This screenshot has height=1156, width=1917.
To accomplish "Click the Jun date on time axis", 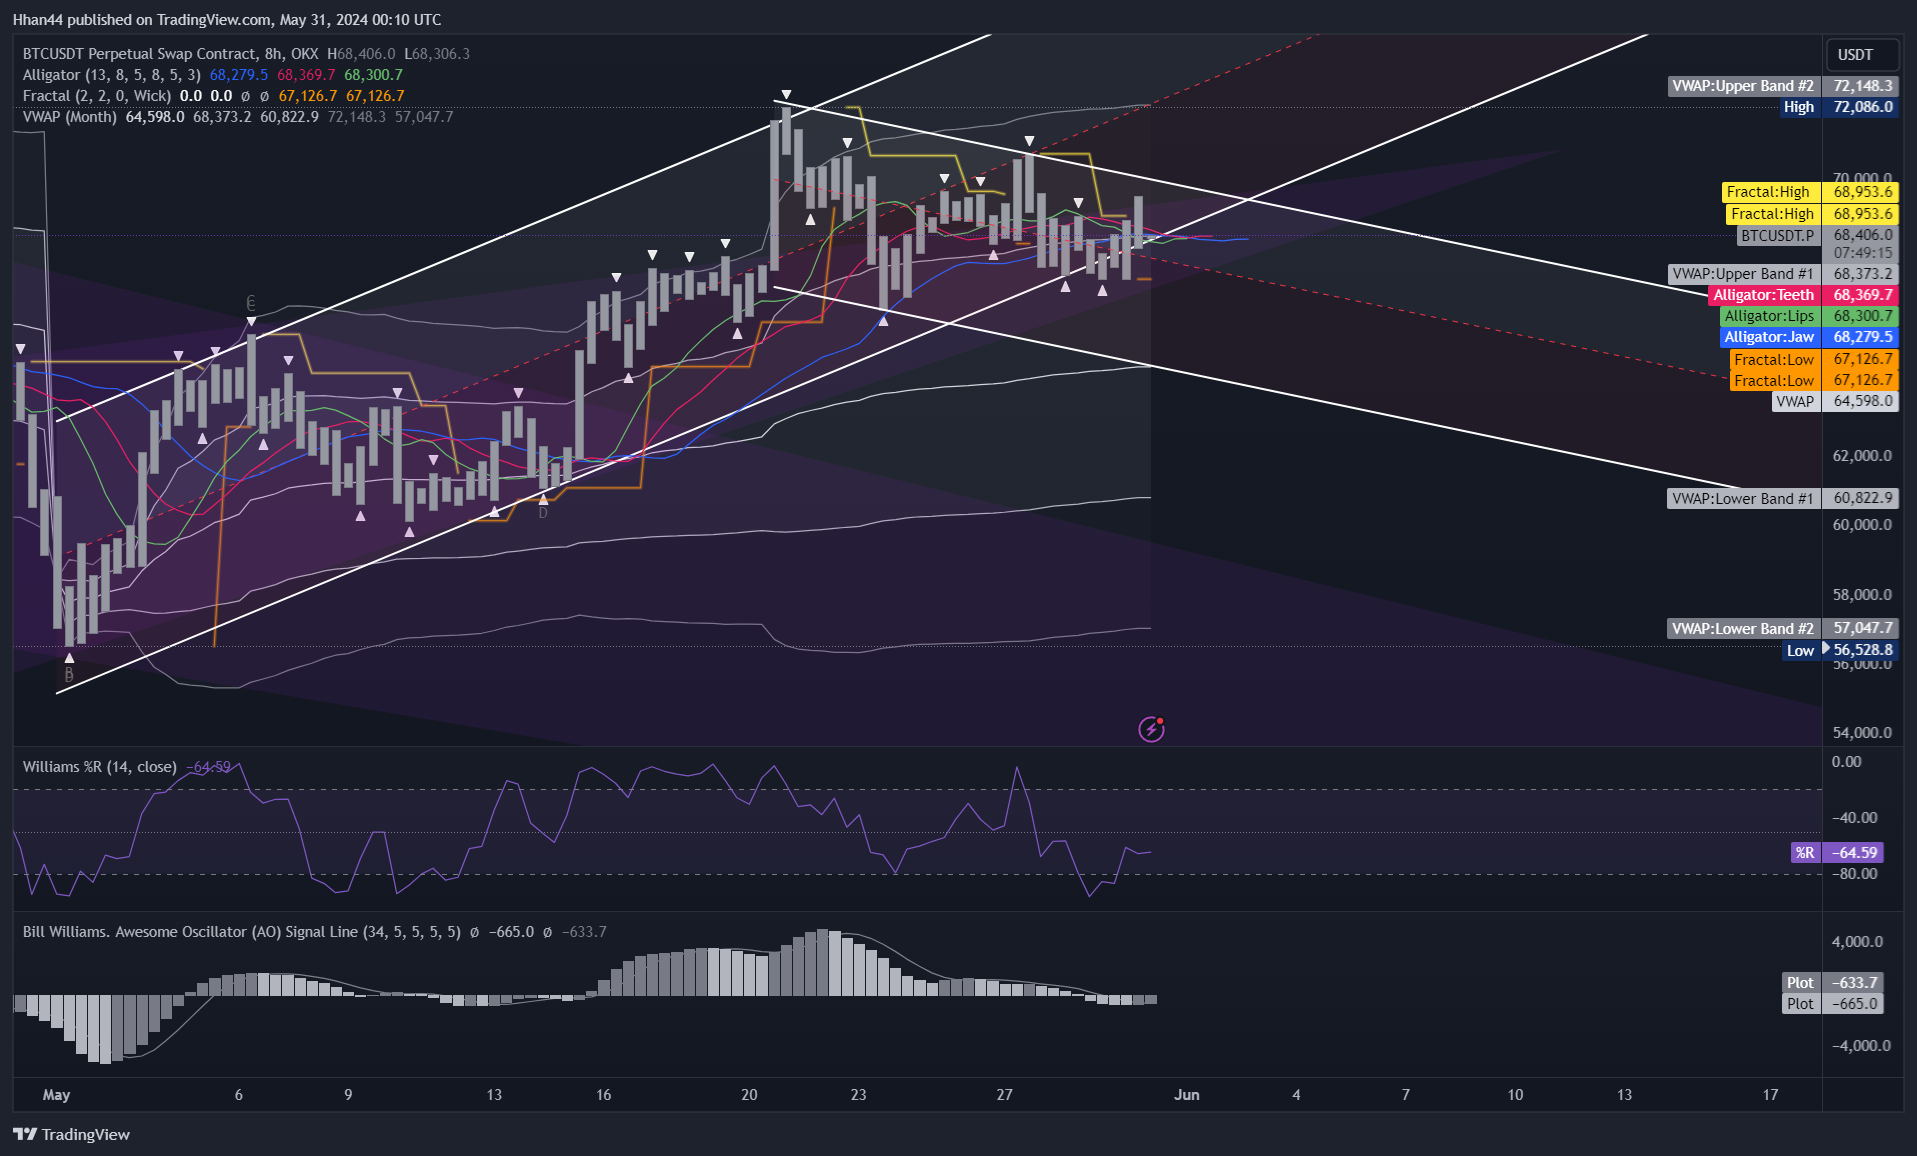I will pos(1186,1095).
